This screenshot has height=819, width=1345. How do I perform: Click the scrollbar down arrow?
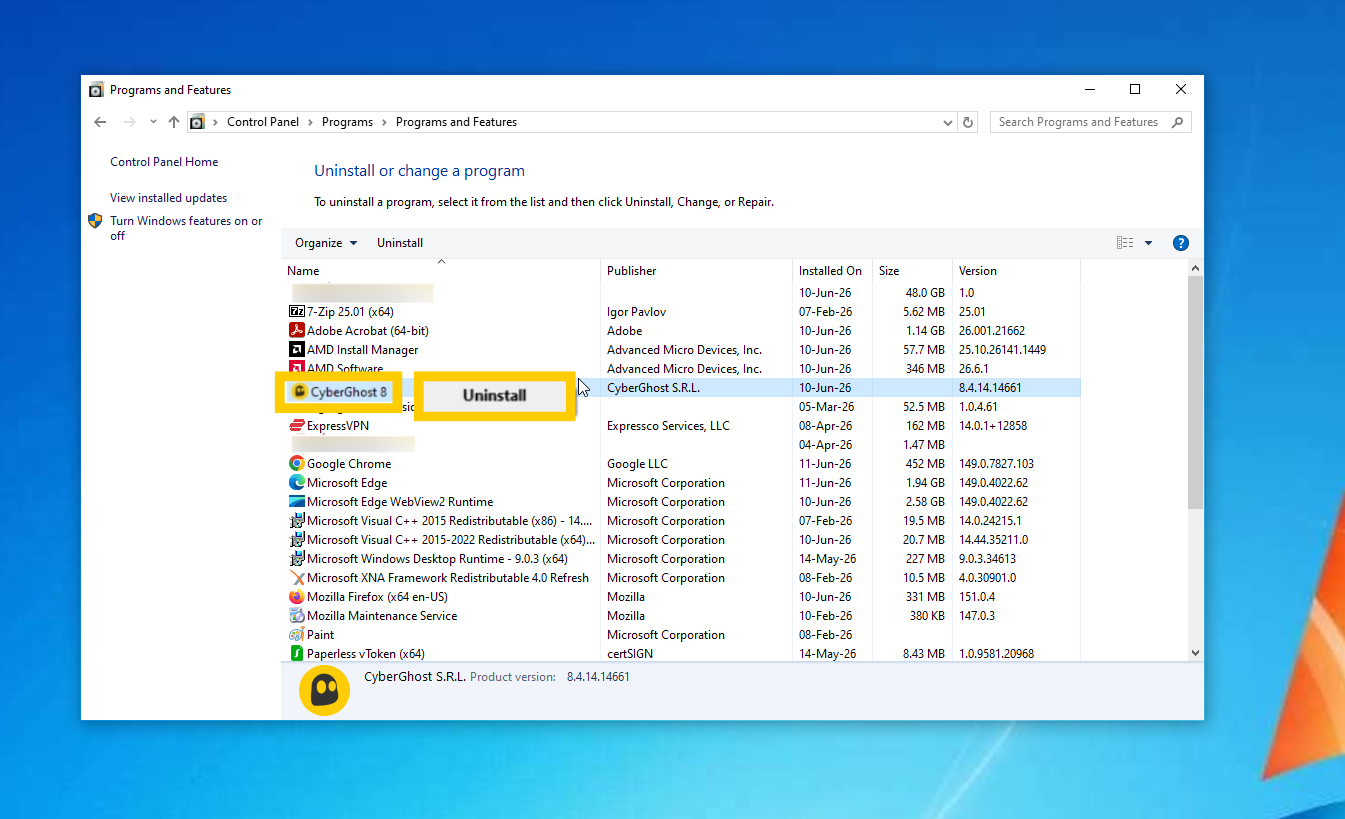pos(1195,653)
